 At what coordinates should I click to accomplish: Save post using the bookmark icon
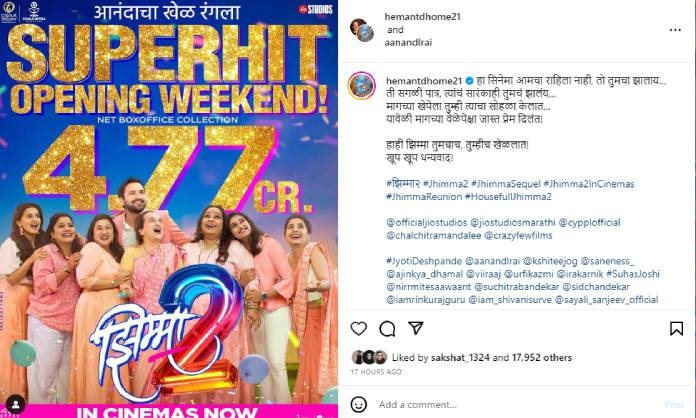676,328
